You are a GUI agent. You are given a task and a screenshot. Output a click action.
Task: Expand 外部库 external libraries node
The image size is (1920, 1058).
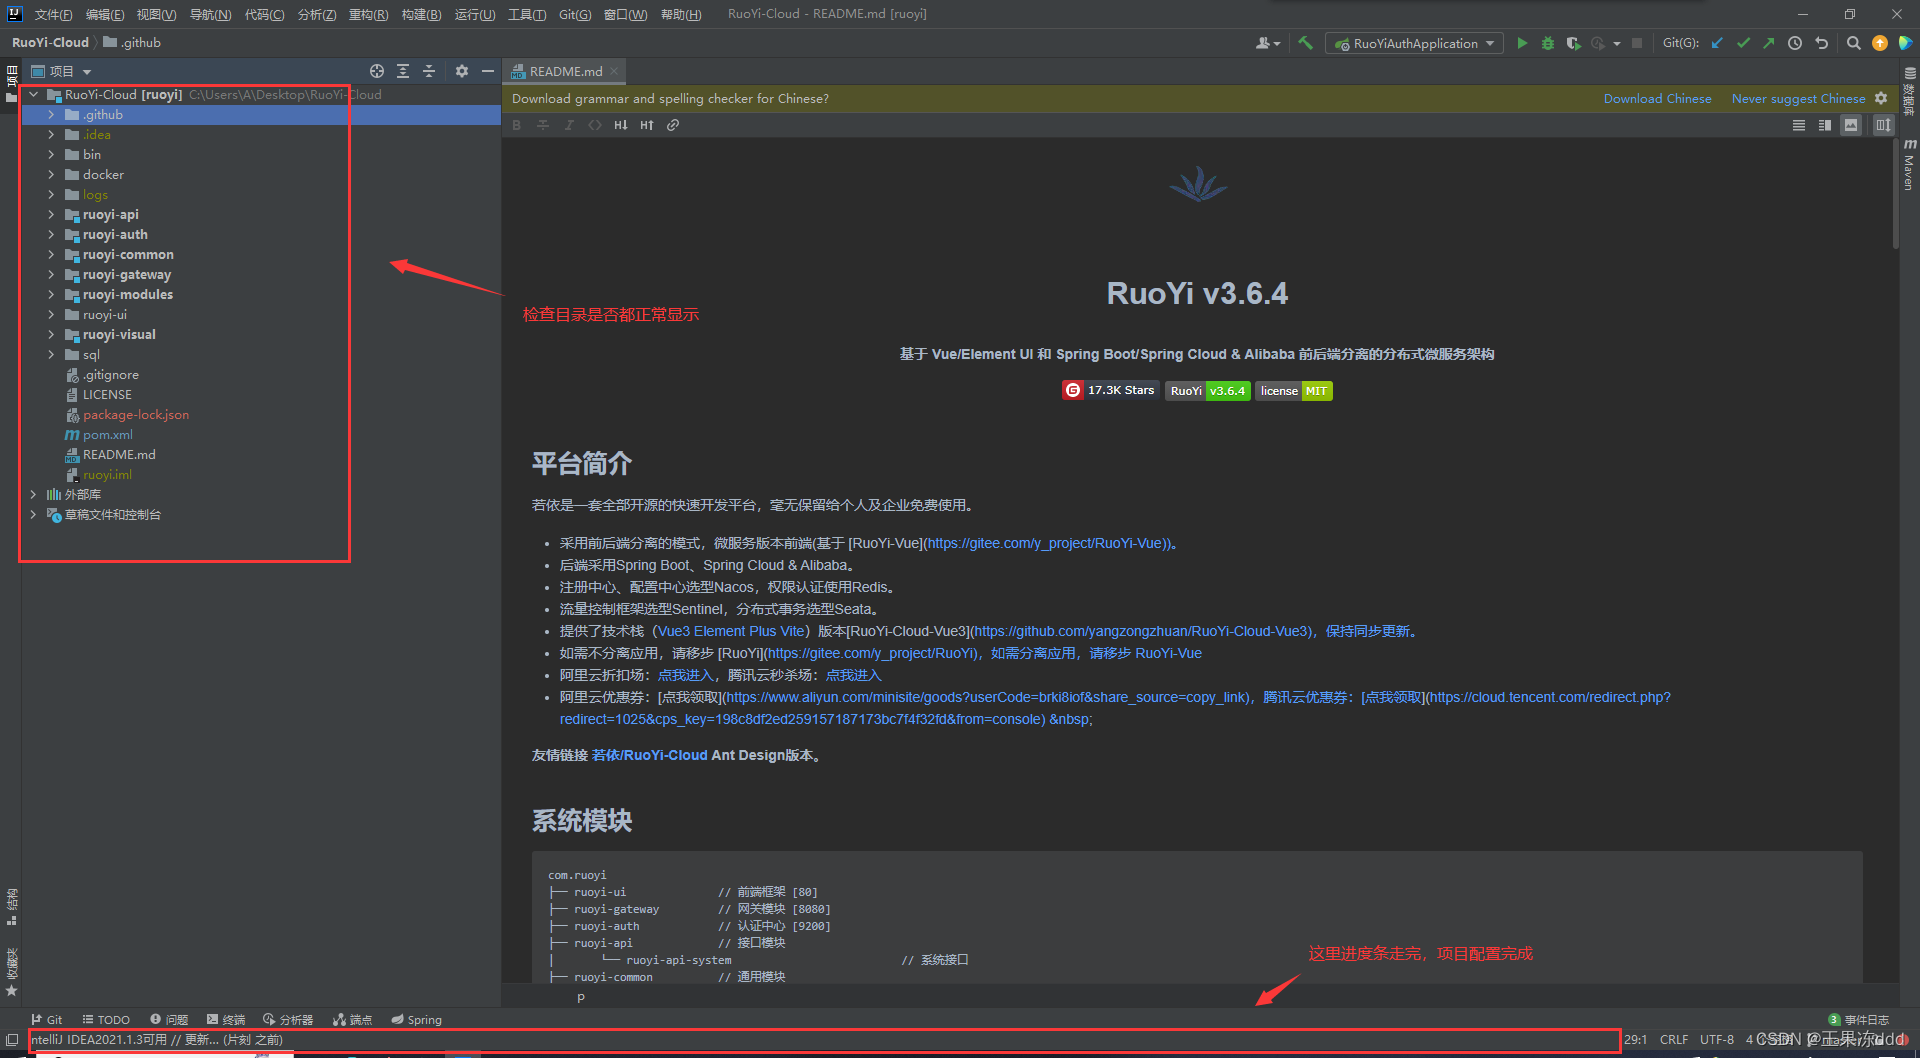(x=33, y=495)
